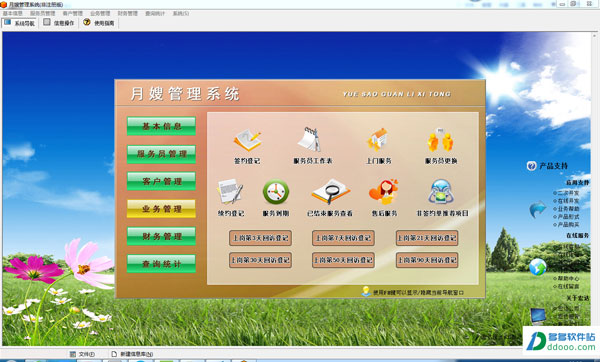Open the 服务员更换 staff replacement icon
Screen dimensions: 600x362
[441, 140]
